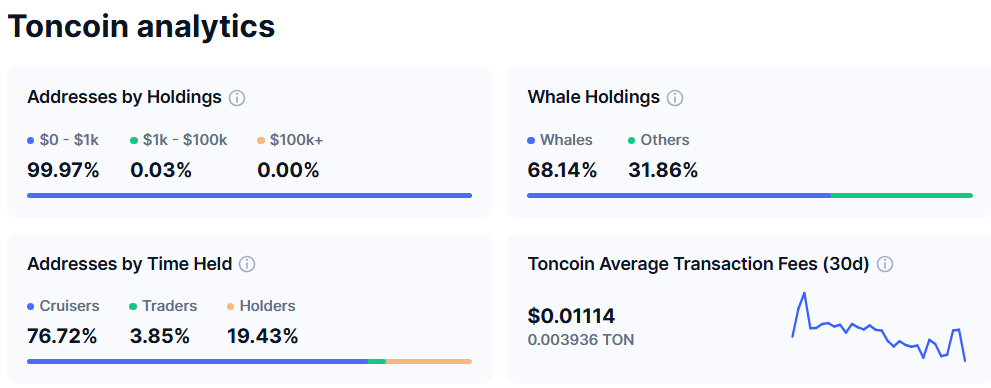Click the blue Whales legend dot

(531, 141)
